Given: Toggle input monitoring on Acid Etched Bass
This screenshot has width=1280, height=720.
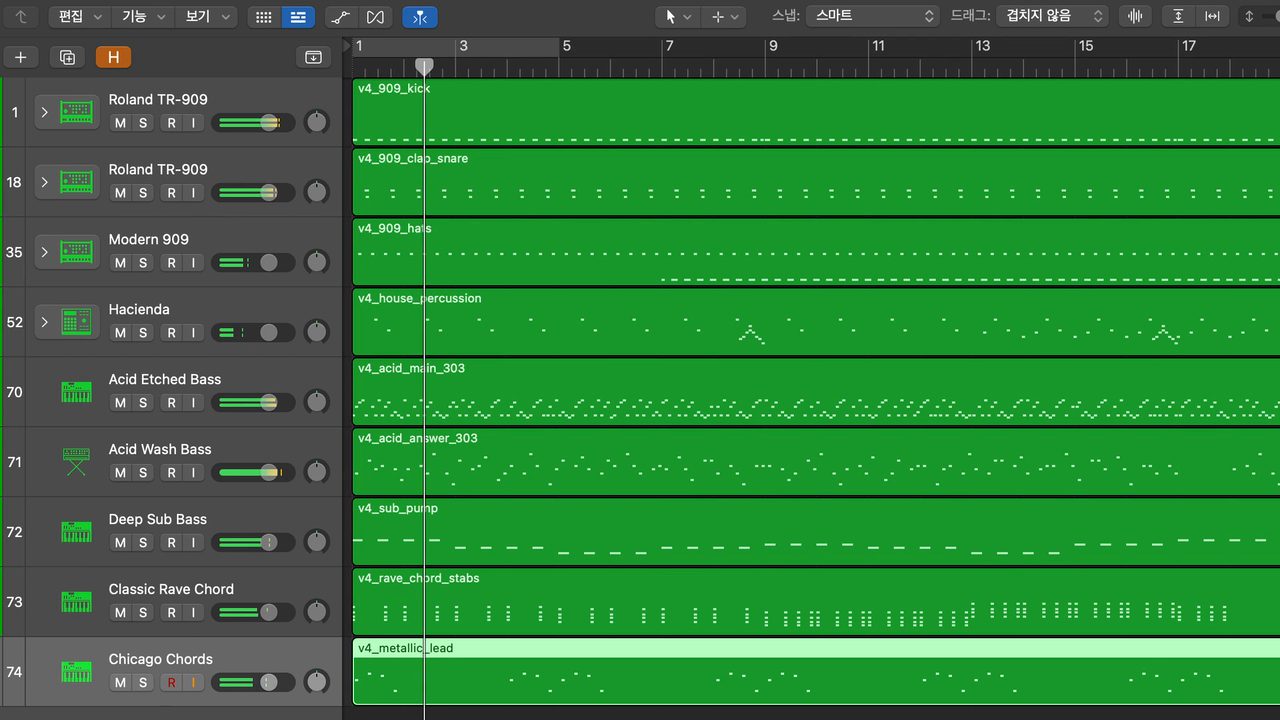Looking at the screenshot, I should click(193, 403).
